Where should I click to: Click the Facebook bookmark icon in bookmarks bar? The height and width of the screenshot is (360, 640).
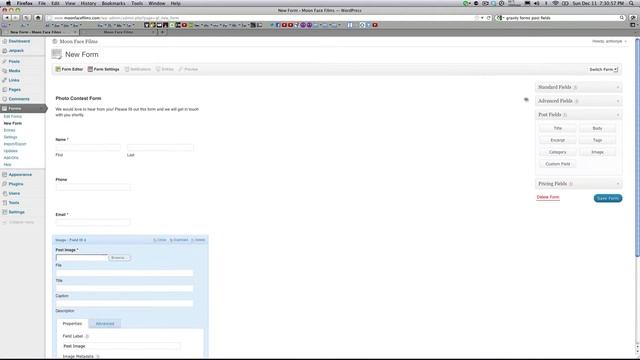pos(278,25)
